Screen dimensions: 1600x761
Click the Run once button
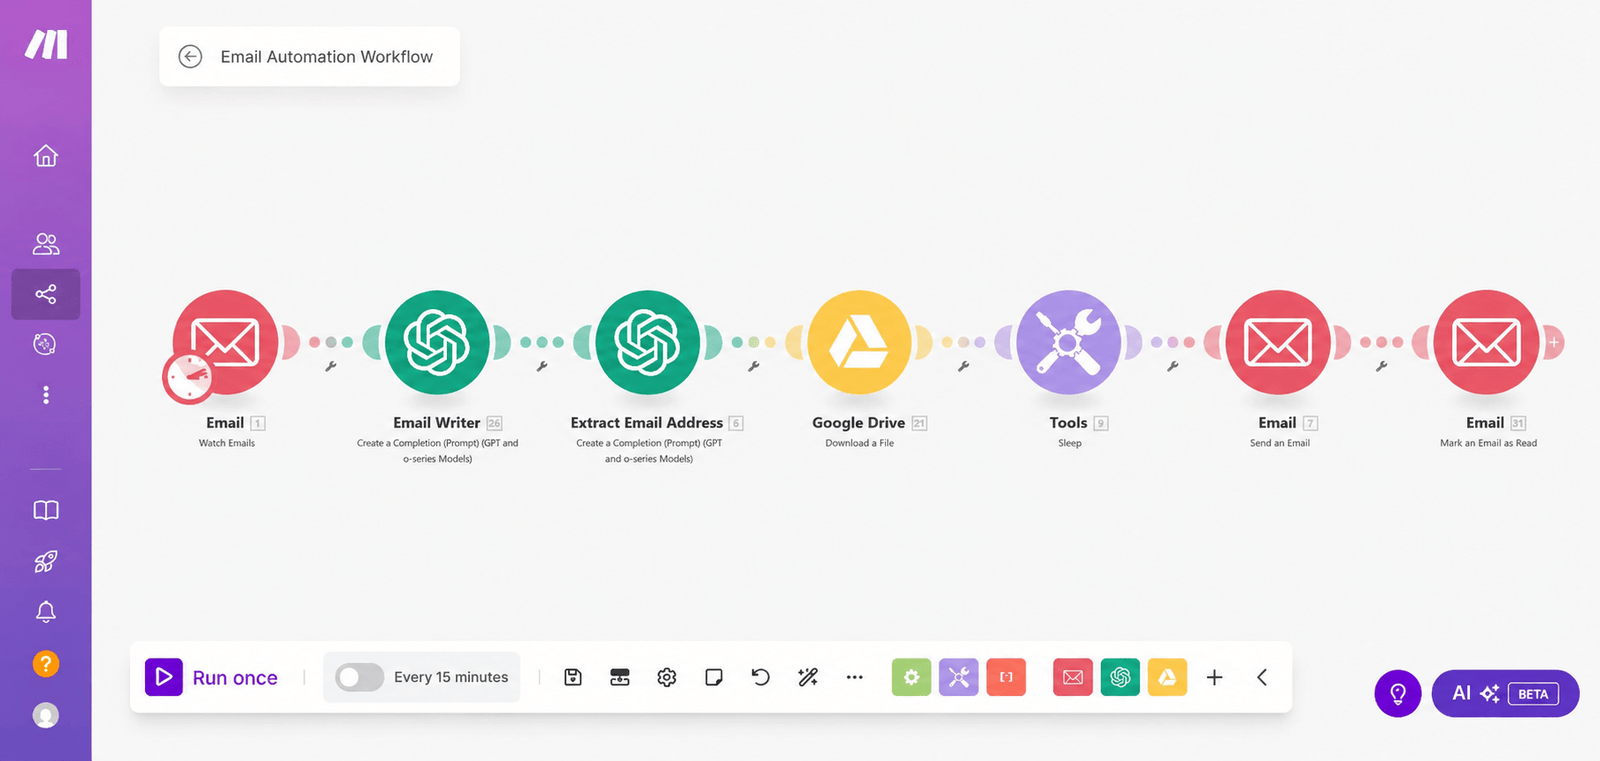(x=212, y=677)
